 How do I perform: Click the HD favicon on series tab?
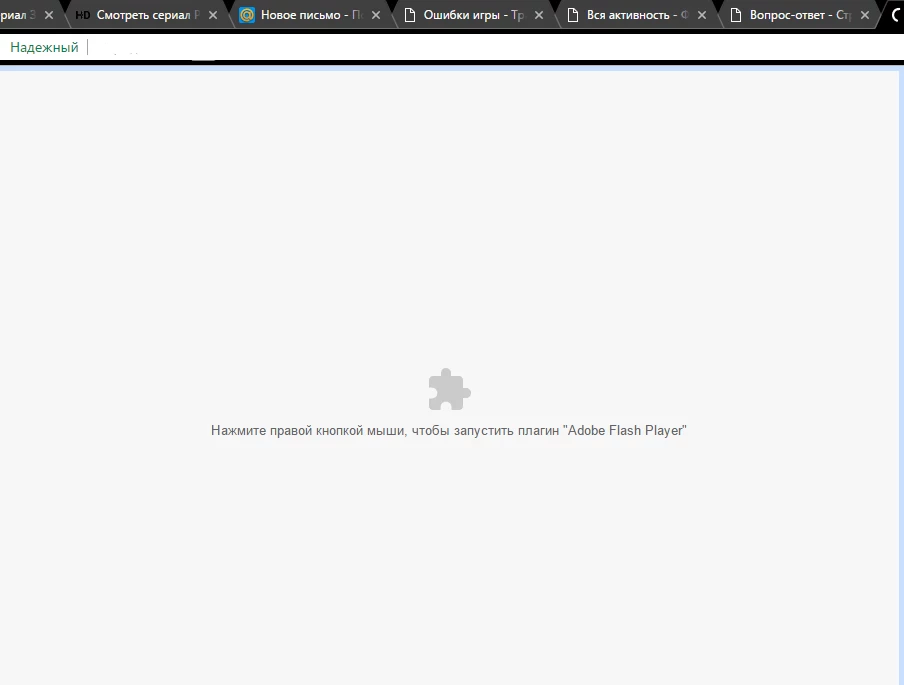point(83,15)
